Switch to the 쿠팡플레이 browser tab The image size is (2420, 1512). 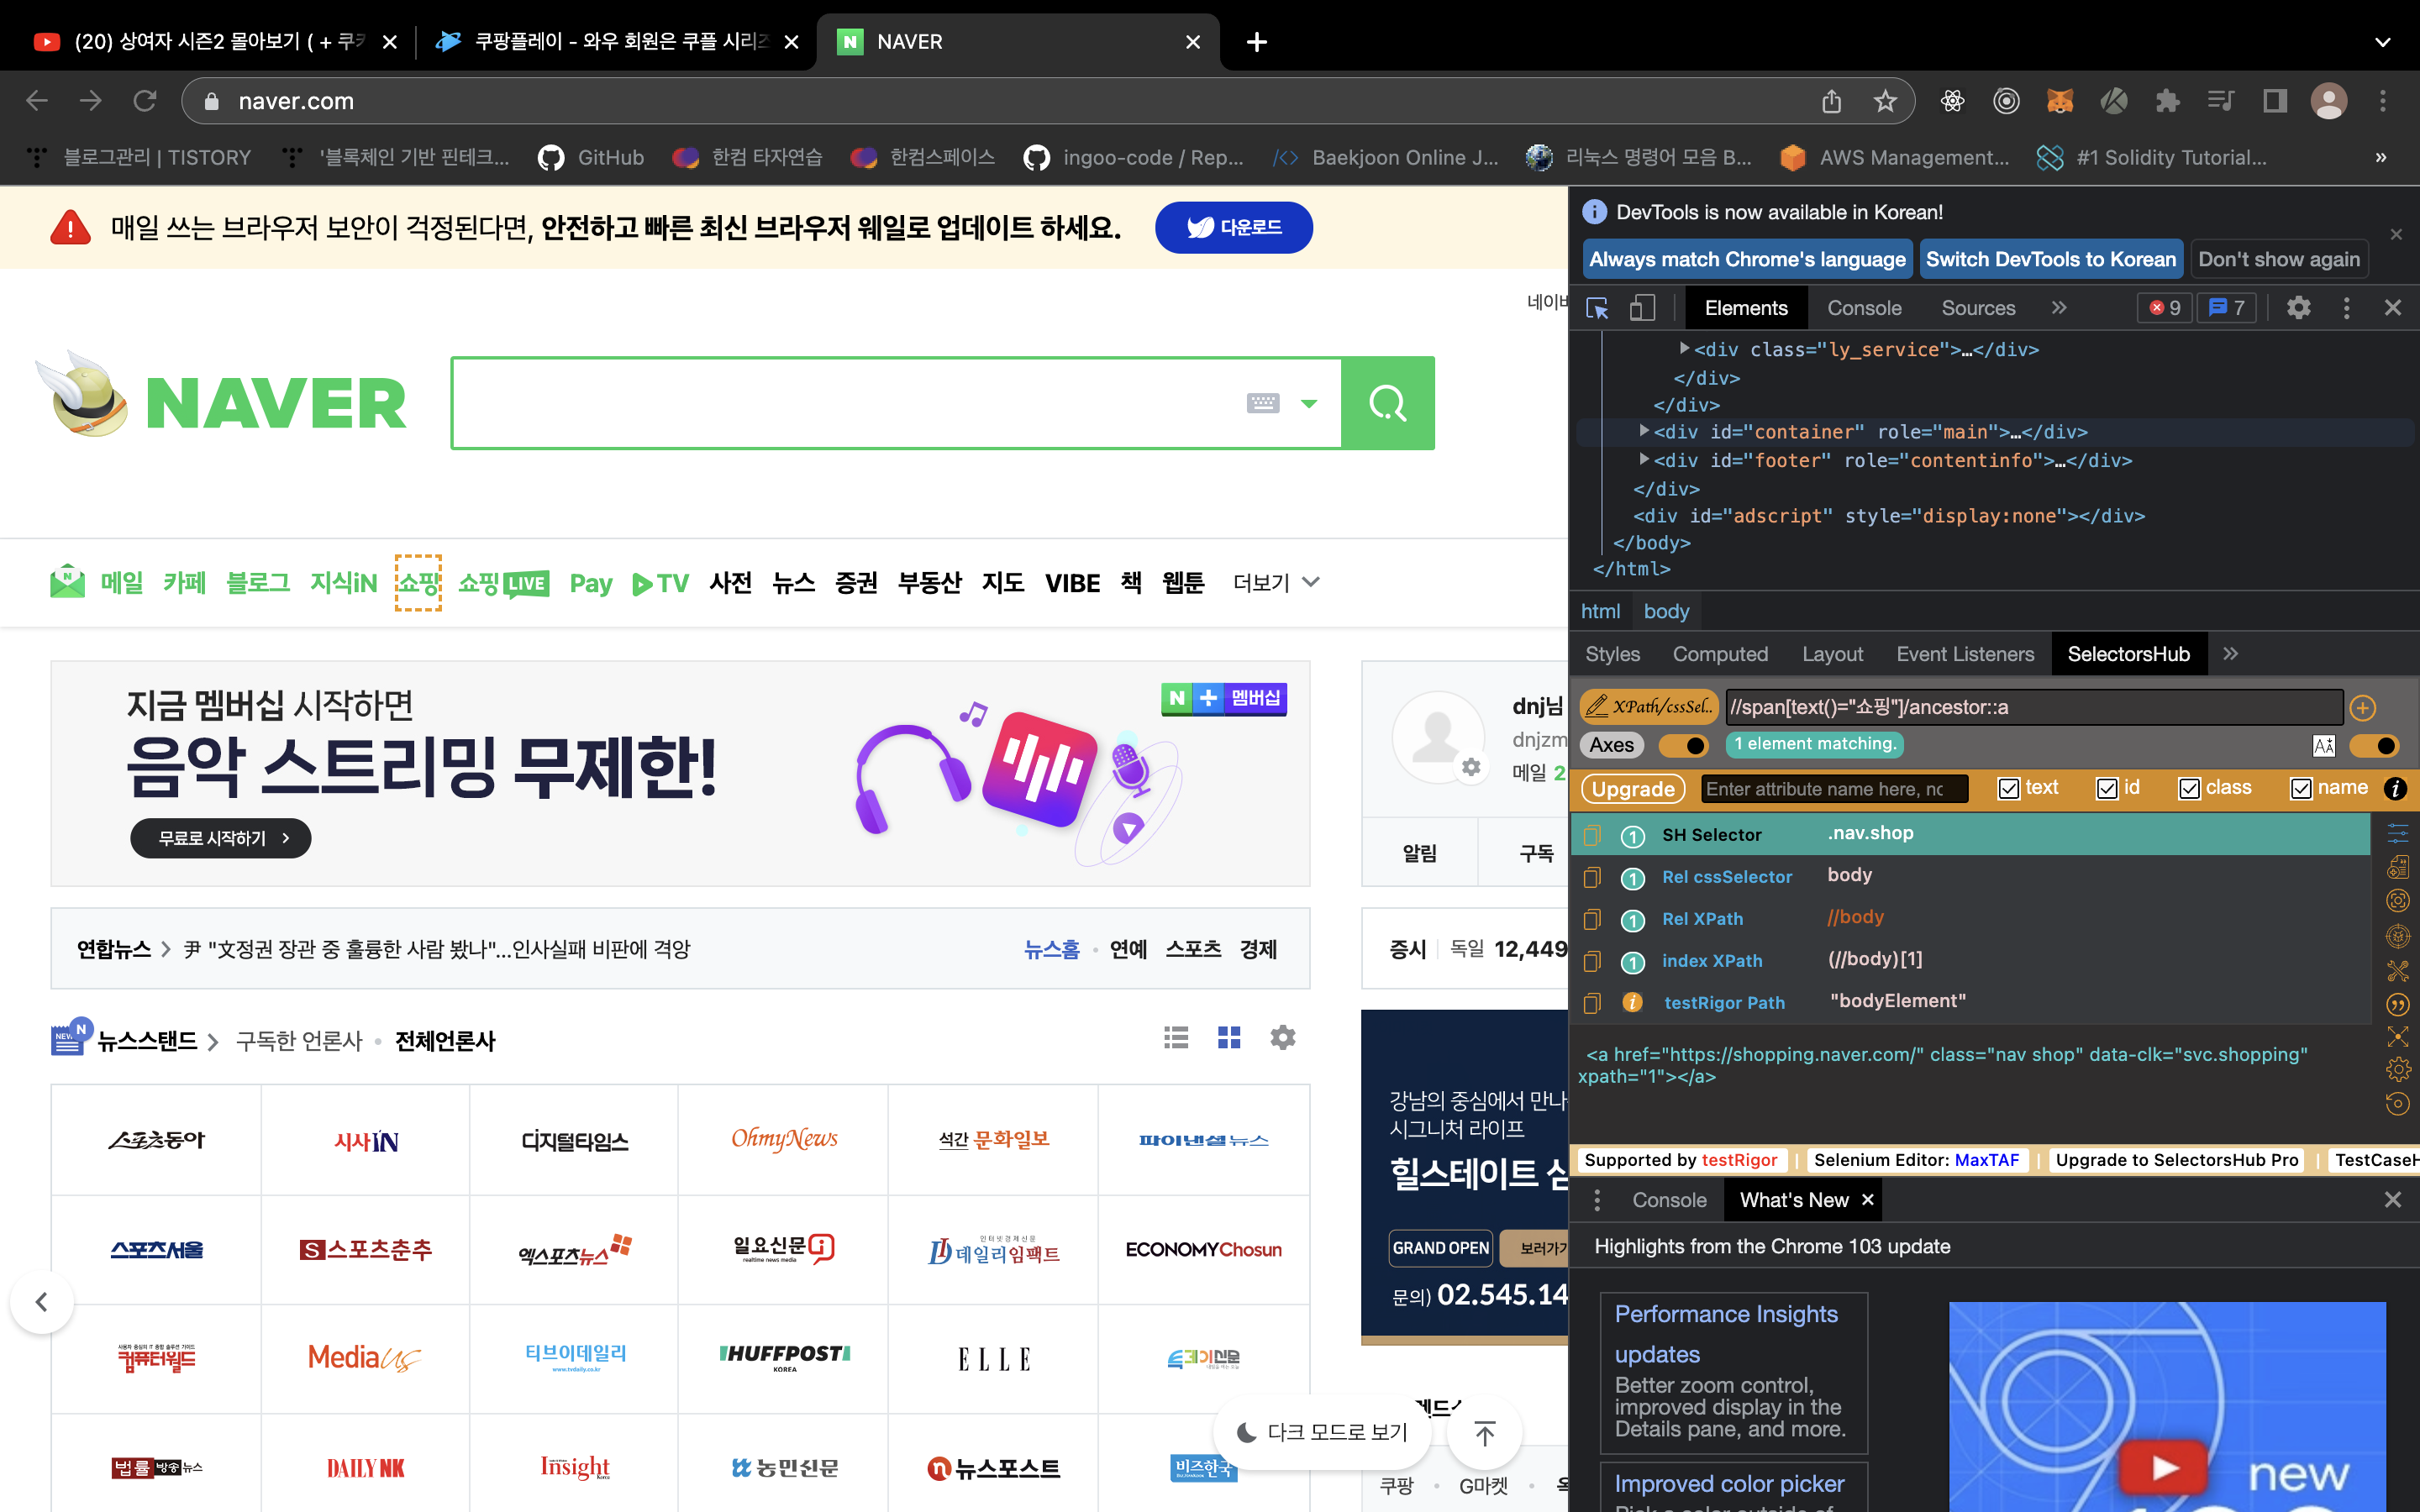pyautogui.click(x=617, y=42)
